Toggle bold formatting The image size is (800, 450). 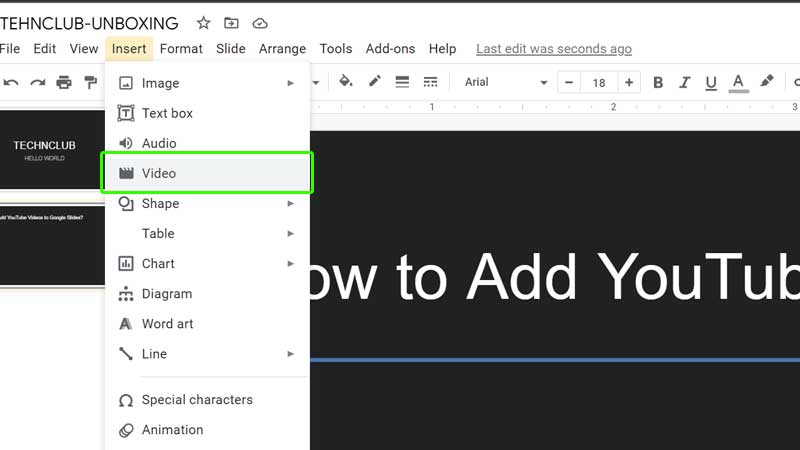point(658,82)
